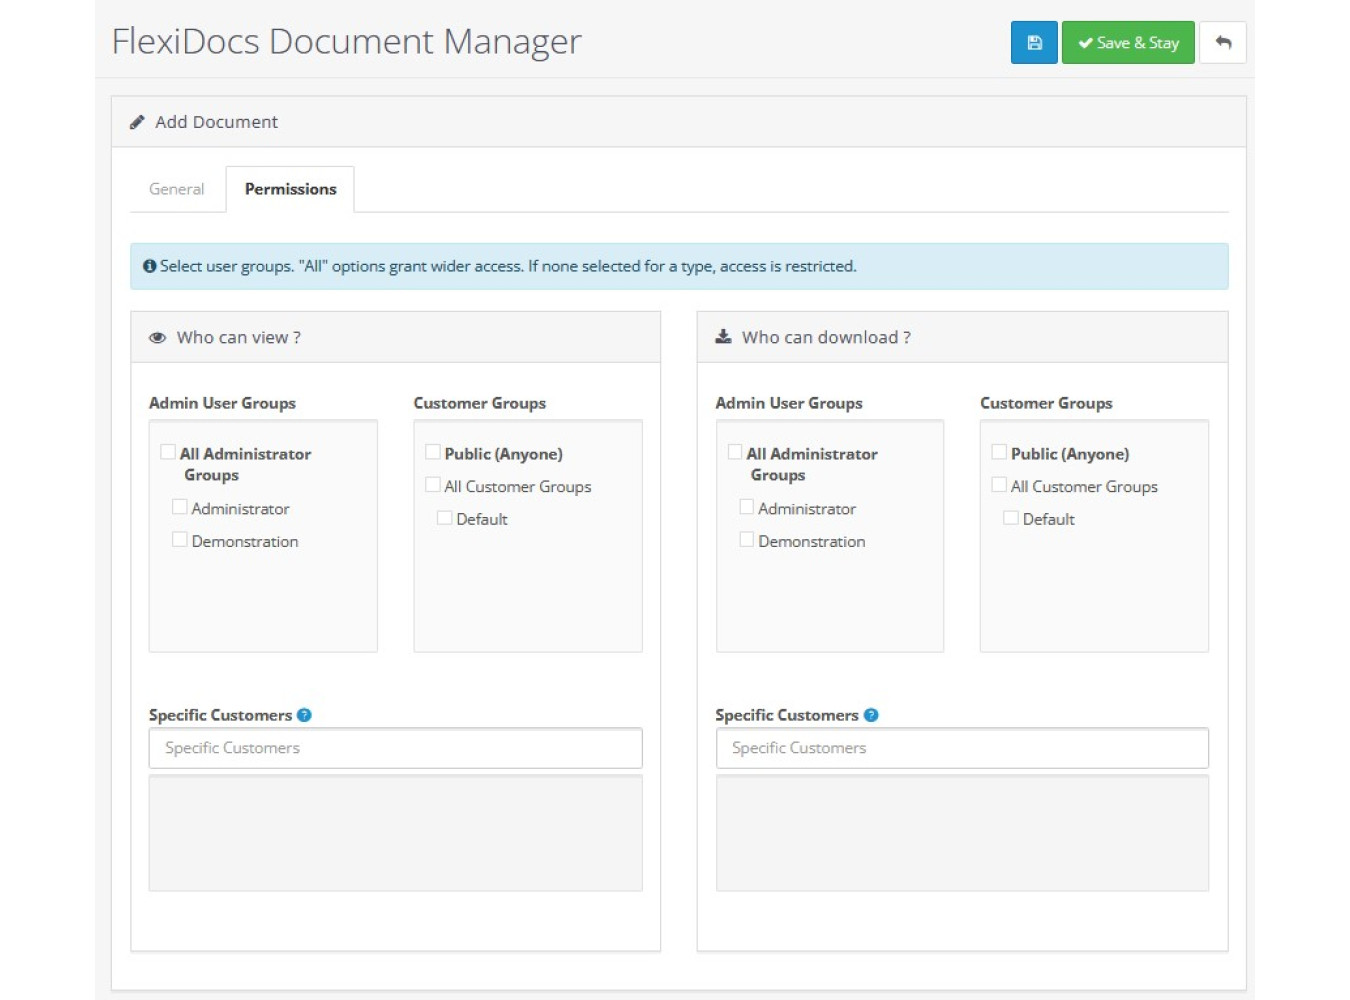The image size is (1350, 1000).
Task: Toggle Administrator checkbox in view panel
Action: pos(180,507)
